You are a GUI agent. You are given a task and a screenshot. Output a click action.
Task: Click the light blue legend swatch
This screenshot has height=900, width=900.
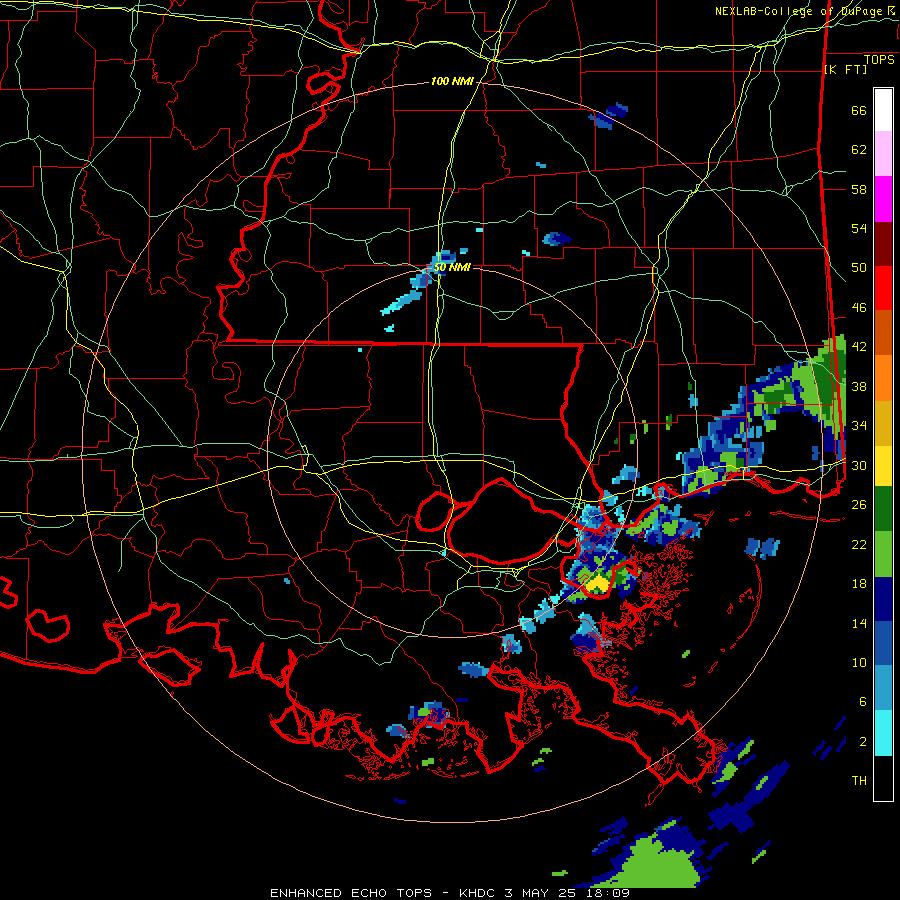883,688
